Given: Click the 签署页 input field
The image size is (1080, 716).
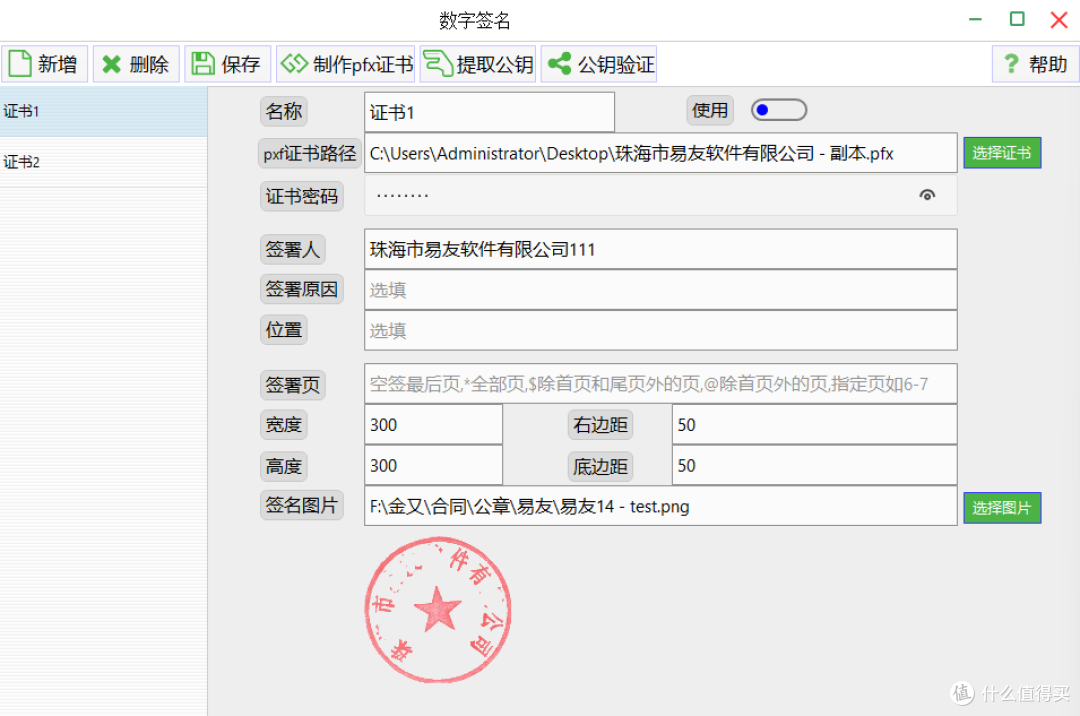Looking at the screenshot, I should click(x=661, y=383).
